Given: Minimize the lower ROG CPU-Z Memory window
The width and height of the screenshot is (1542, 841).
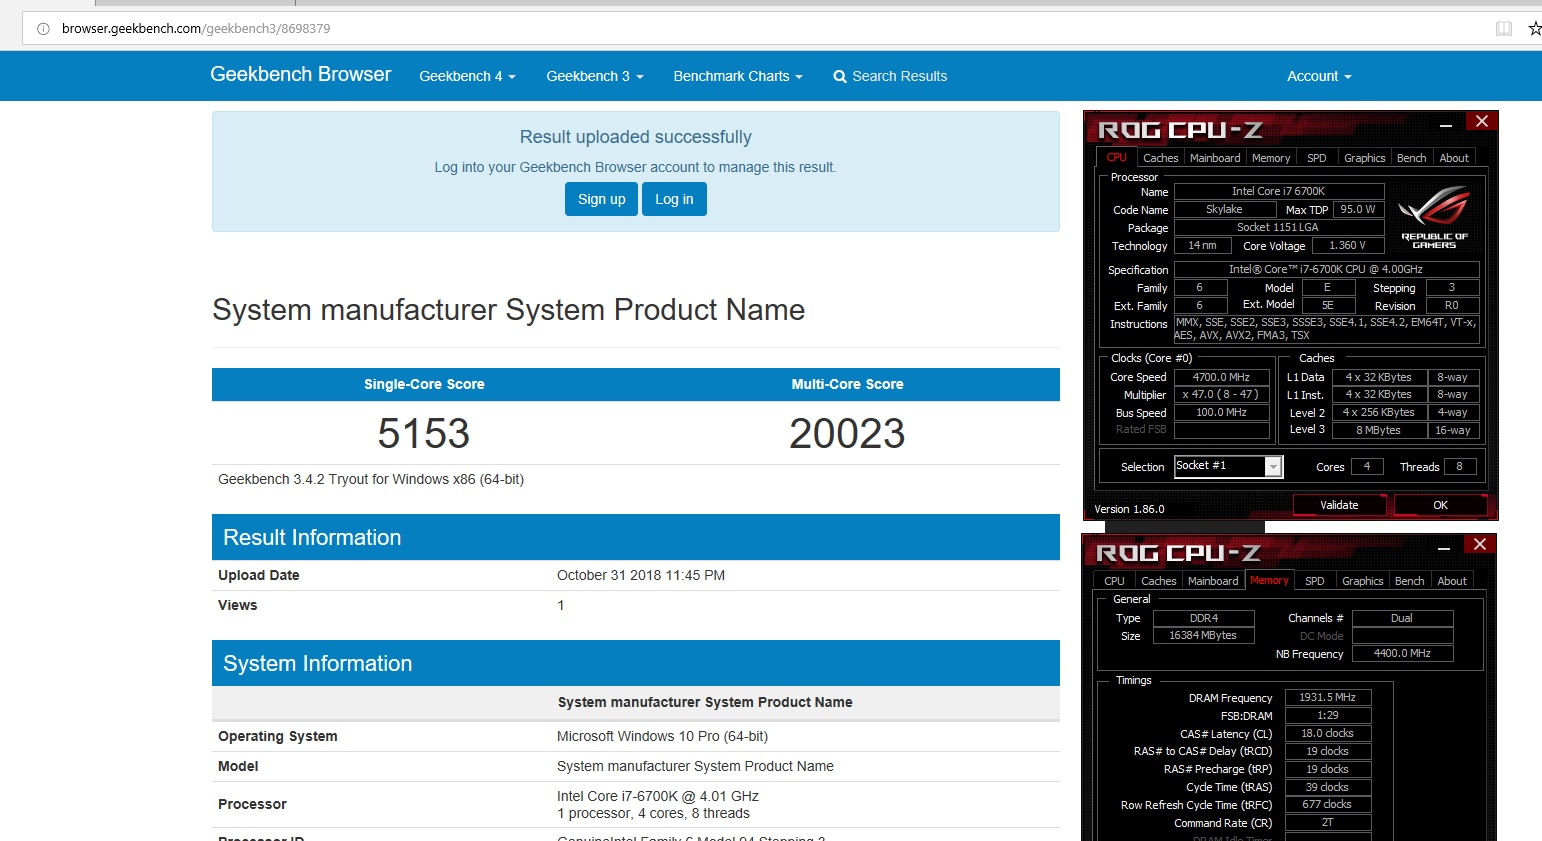Looking at the screenshot, I should [1444, 548].
